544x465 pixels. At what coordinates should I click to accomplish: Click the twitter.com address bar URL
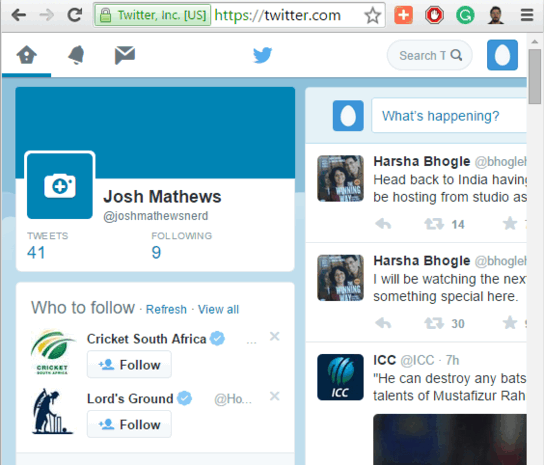[x=278, y=15]
